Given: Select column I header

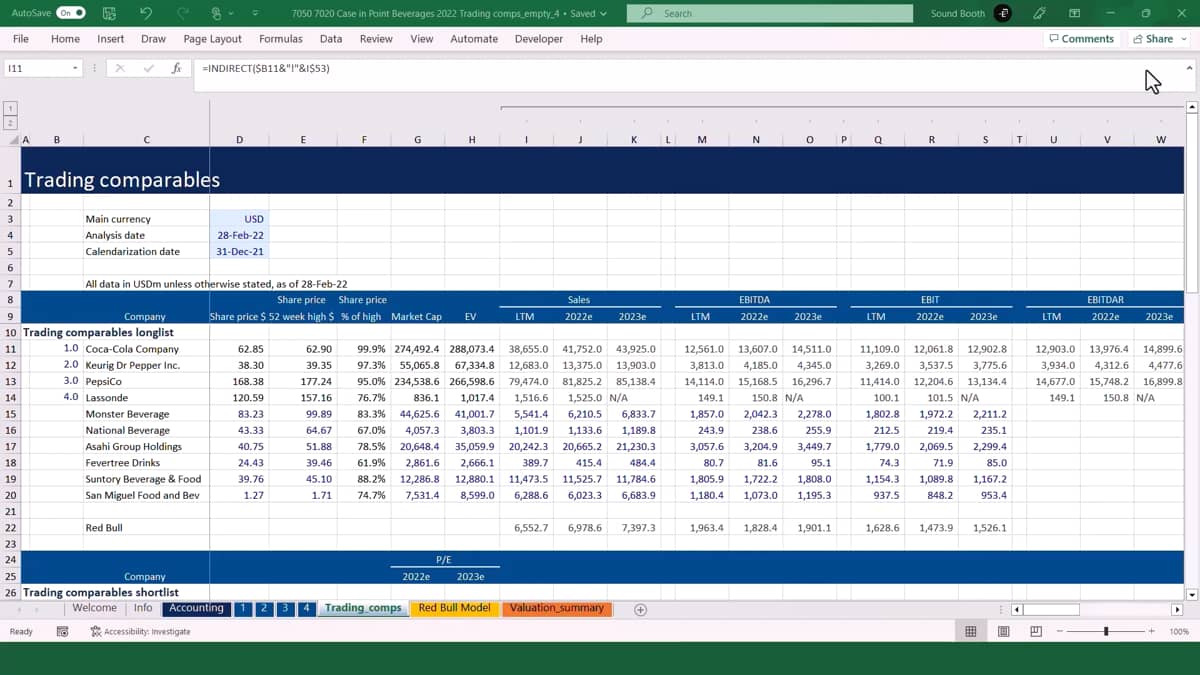Looking at the screenshot, I should tap(526, 139).
